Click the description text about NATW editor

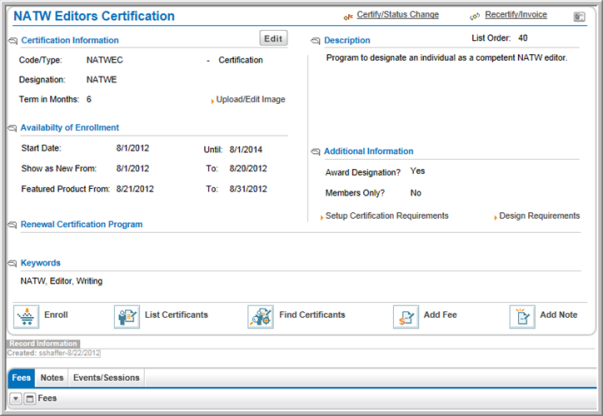446,58
